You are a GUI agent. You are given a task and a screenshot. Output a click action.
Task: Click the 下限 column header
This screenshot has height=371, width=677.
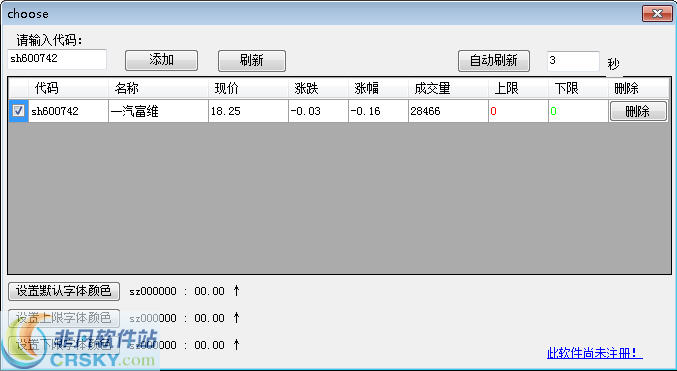click(x=578, y=89)
